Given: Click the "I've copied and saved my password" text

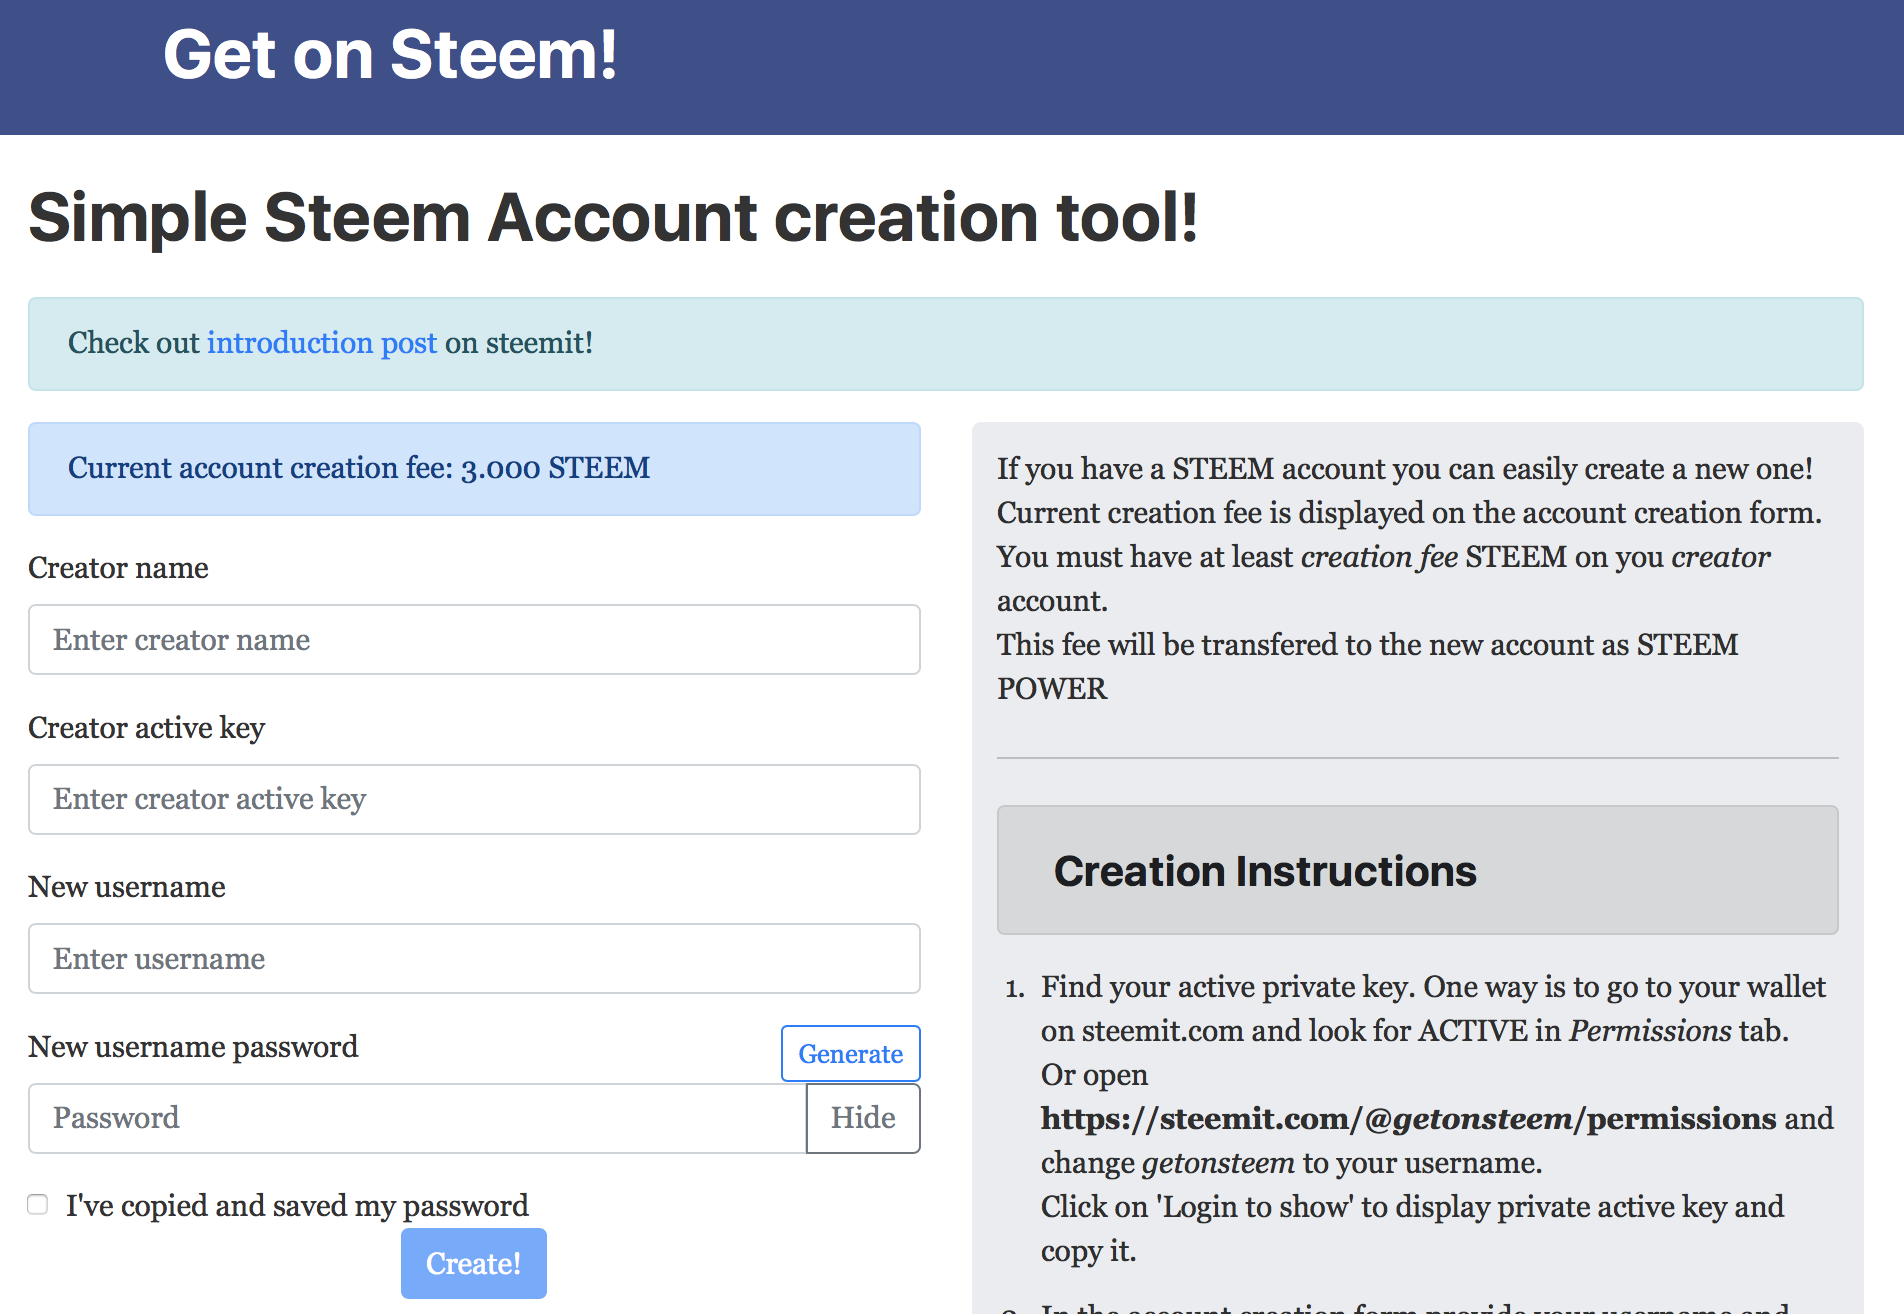Looking at the screenshot, I should [297, 1206].
